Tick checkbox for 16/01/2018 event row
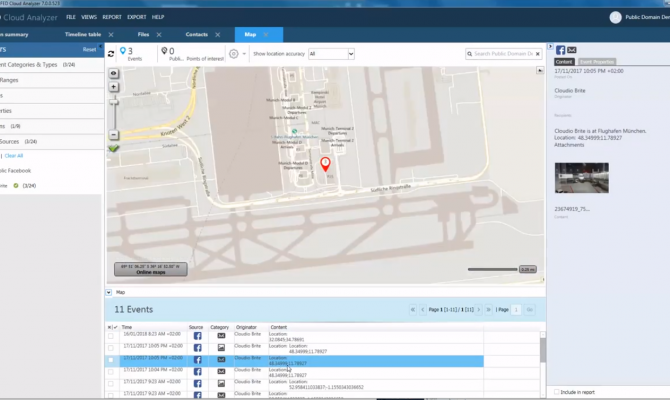The image size is (670, 400). coord(111,336)
